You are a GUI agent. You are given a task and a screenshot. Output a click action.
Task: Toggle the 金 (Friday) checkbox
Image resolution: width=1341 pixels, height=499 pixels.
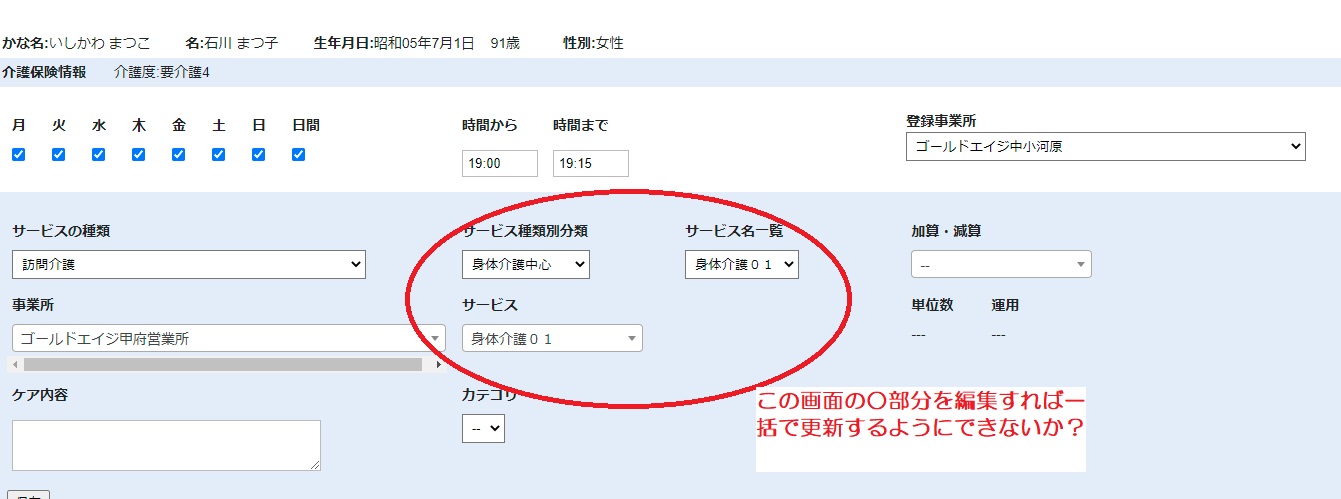point(178,155)
